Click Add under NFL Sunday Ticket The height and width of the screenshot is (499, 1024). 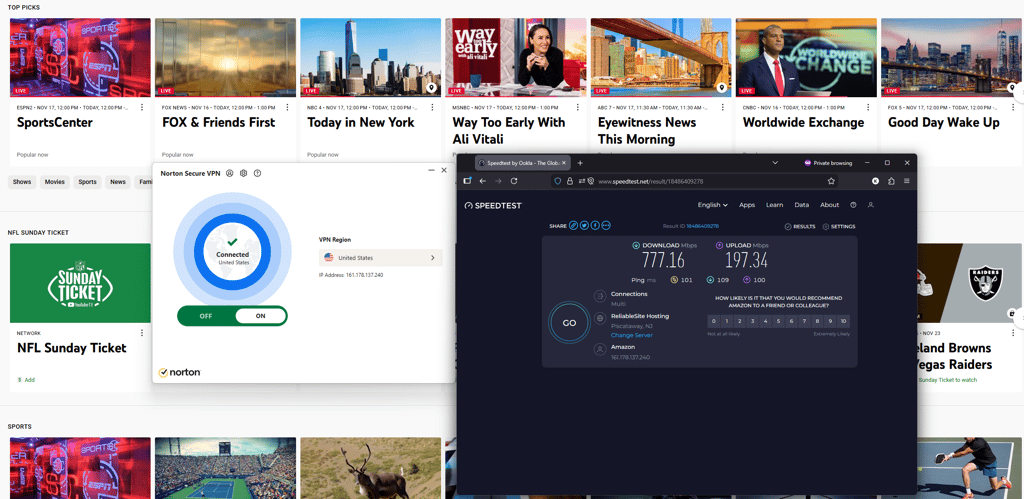[26, 379]
